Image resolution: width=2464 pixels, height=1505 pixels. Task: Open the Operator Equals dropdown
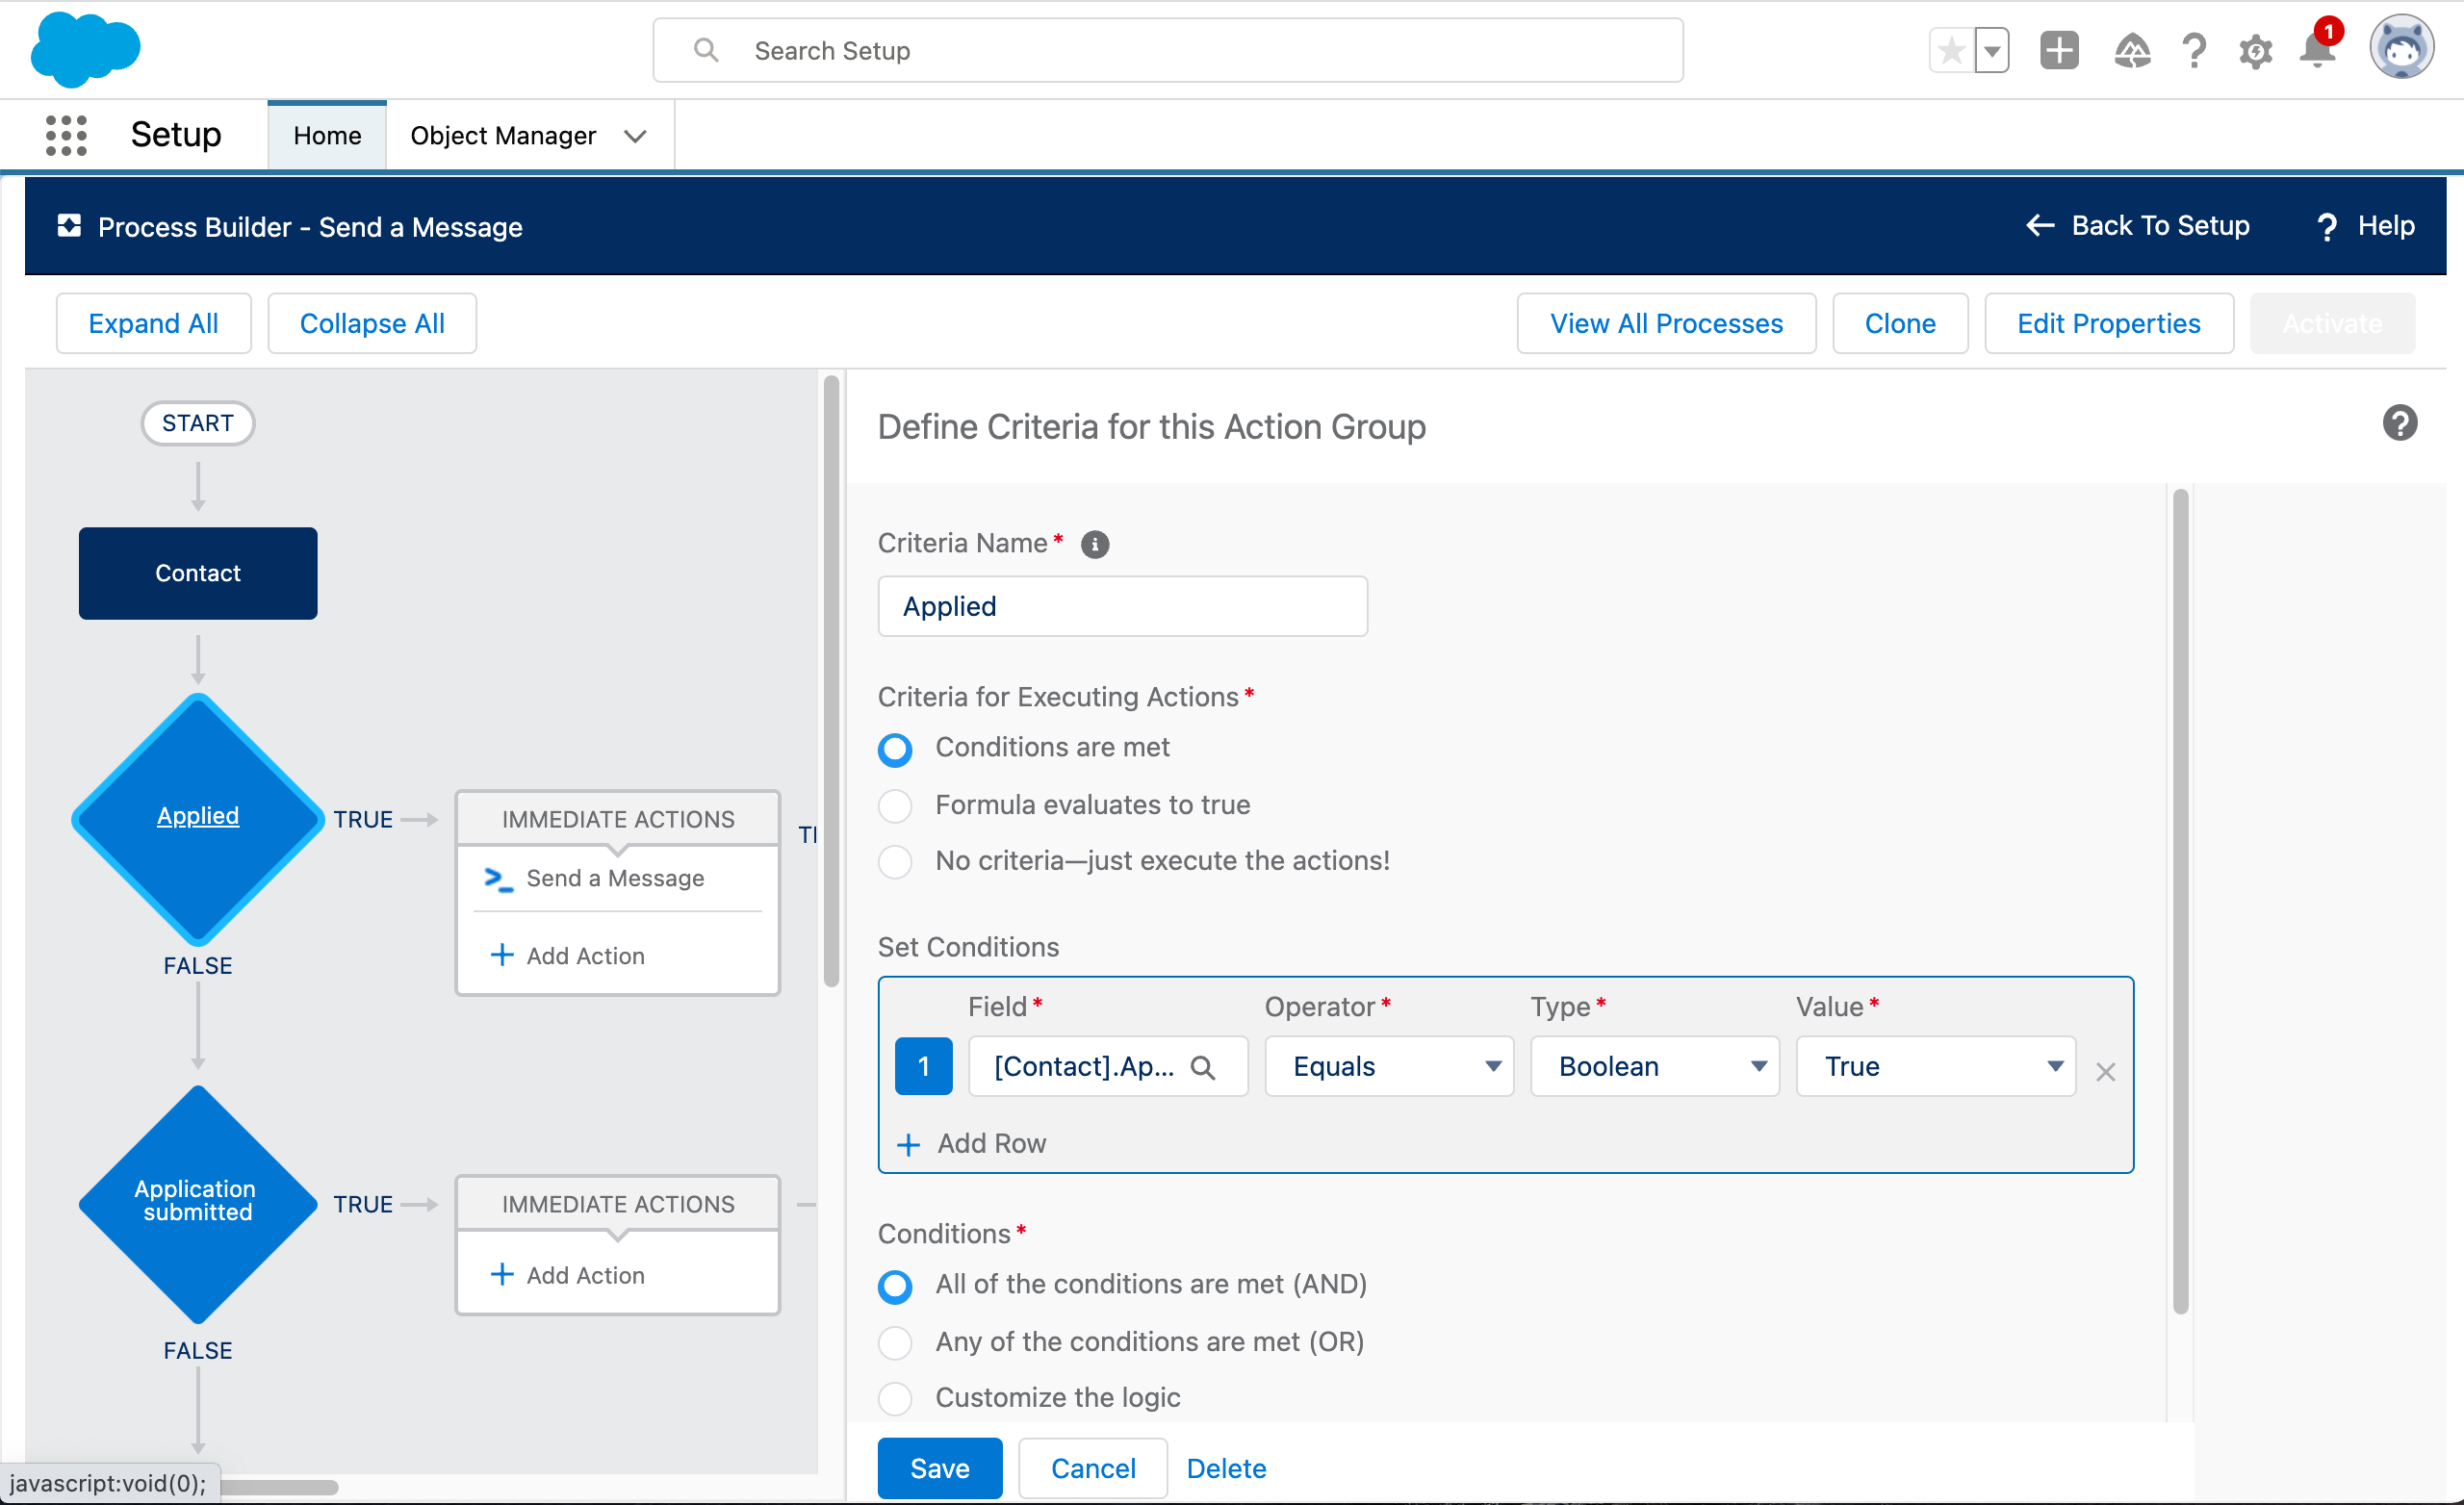tap(1388, 1066)
